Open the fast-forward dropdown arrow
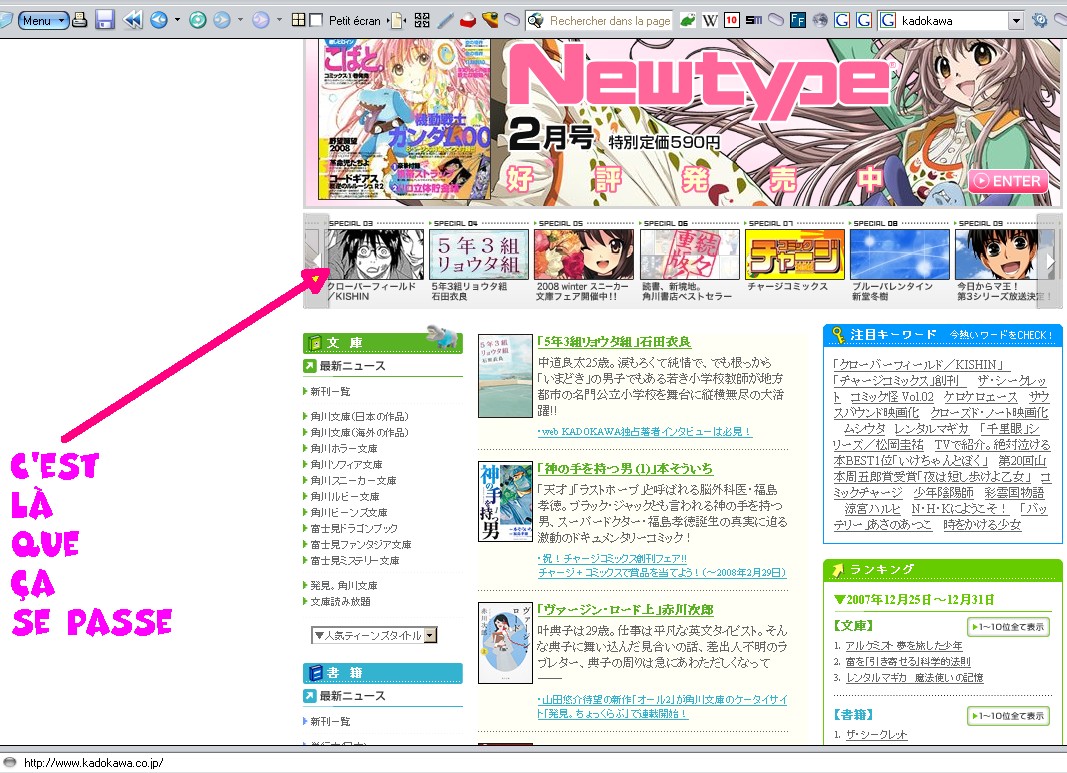The image size is (1067, 773). 279,20
